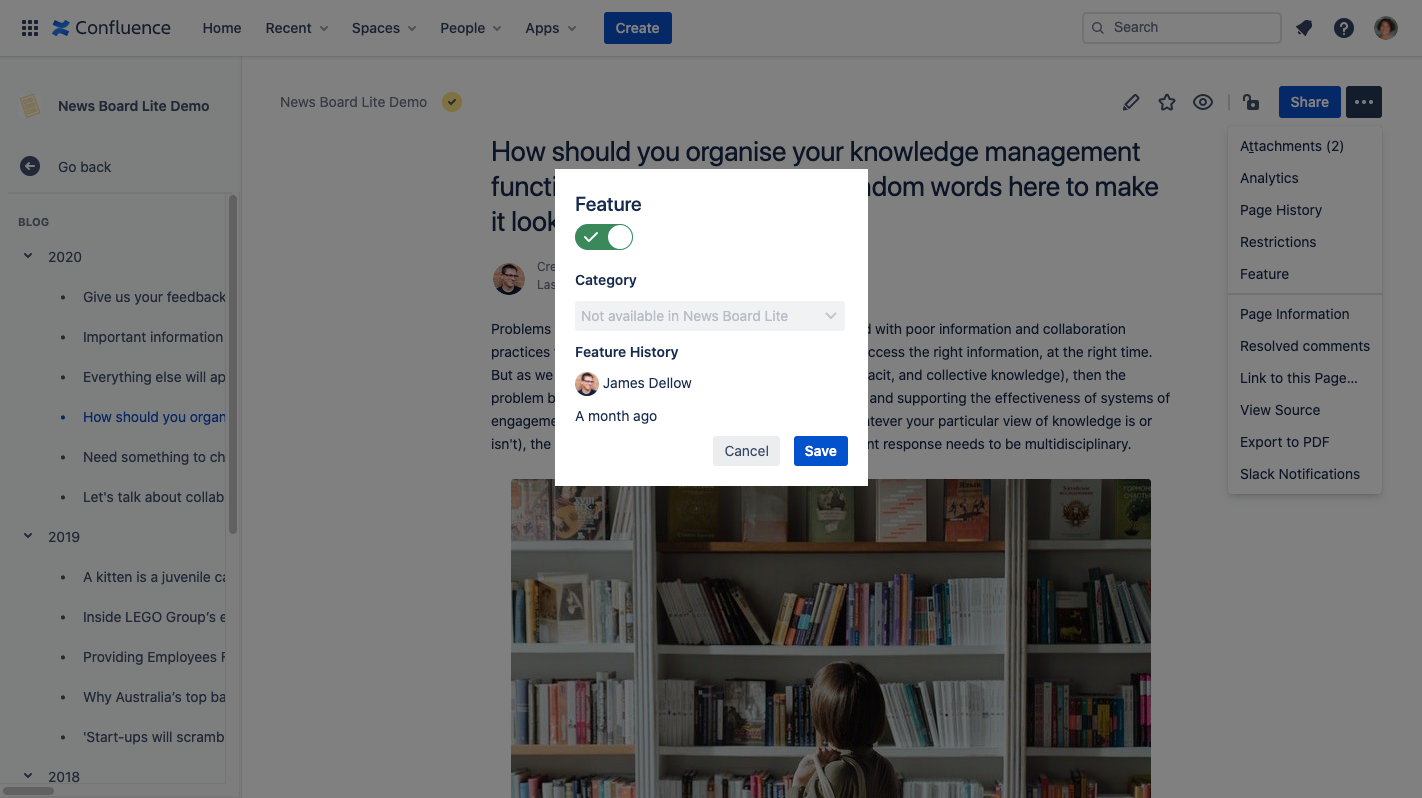Open the Home navigation item
The width and height of the screenshot is (1422, 798).
click(222, 28)
